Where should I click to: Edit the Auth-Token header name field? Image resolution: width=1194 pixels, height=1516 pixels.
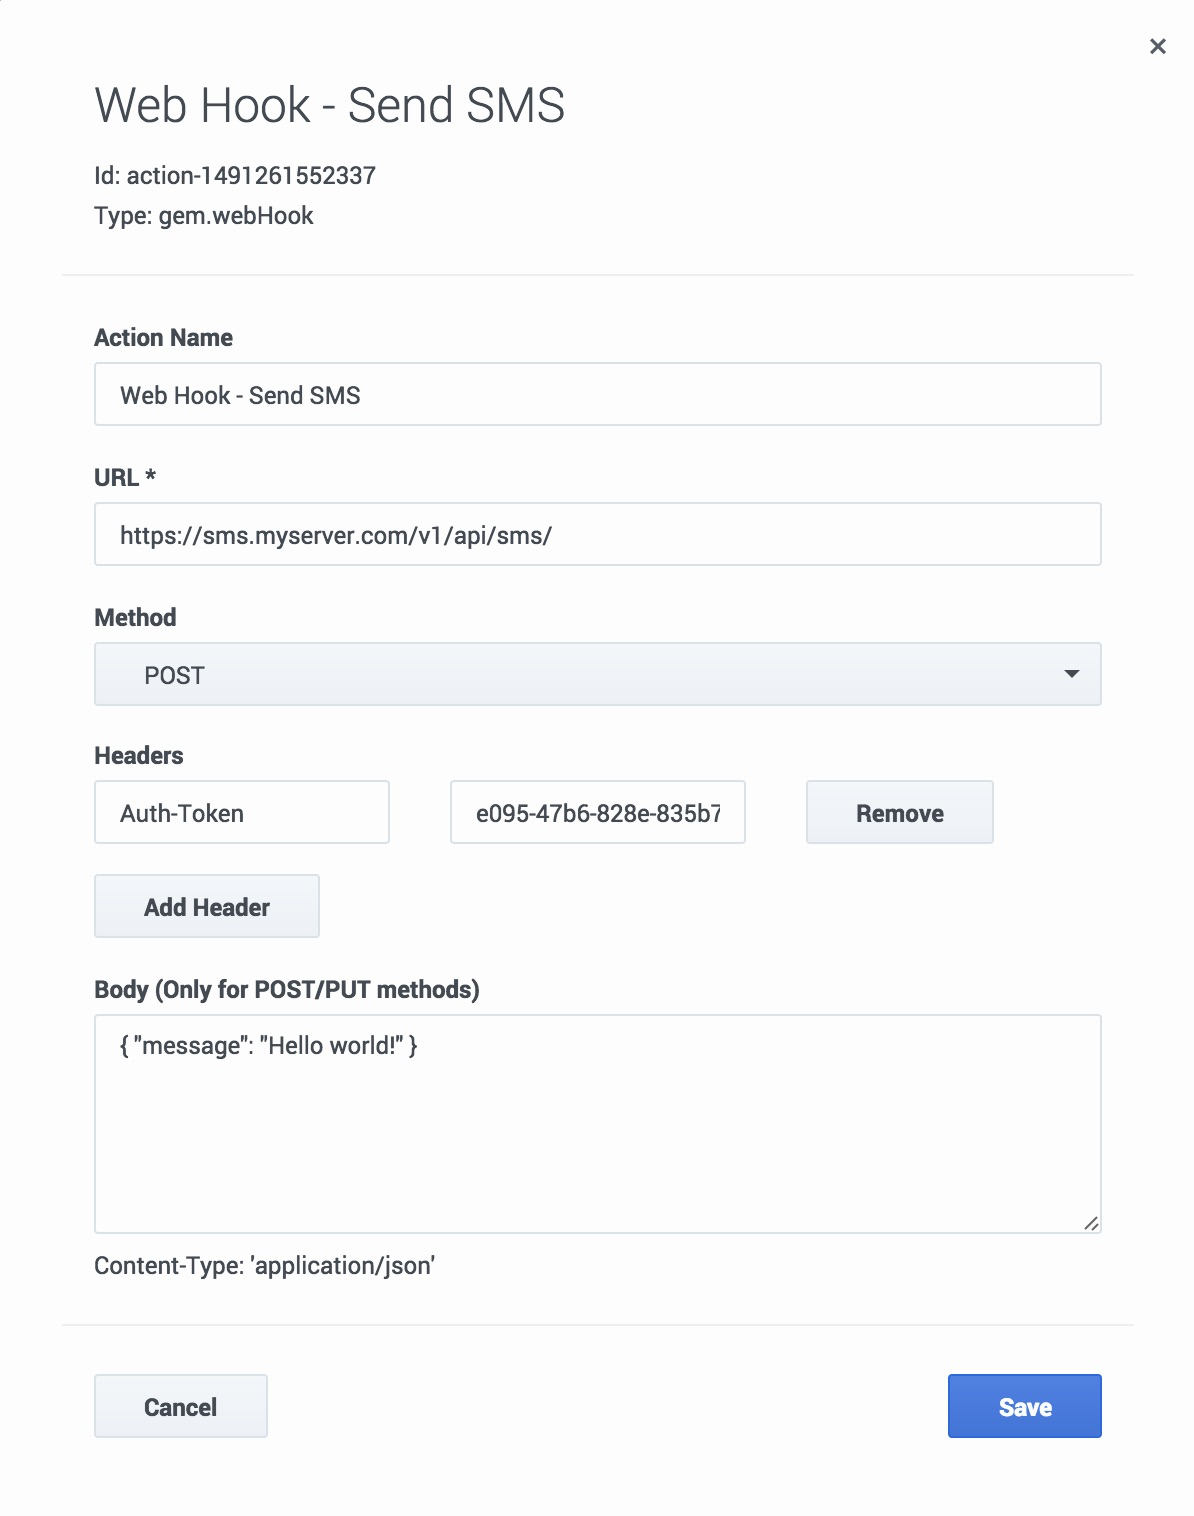241,813
